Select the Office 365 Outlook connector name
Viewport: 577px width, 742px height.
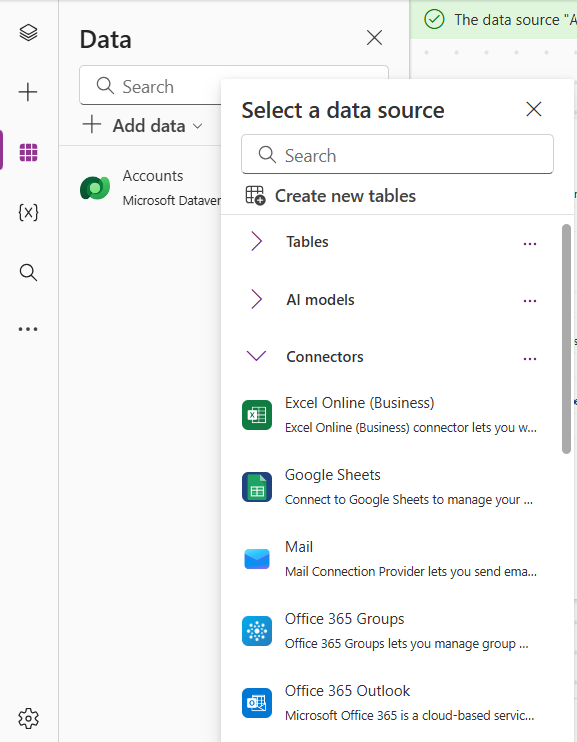(x=347, y=690)
